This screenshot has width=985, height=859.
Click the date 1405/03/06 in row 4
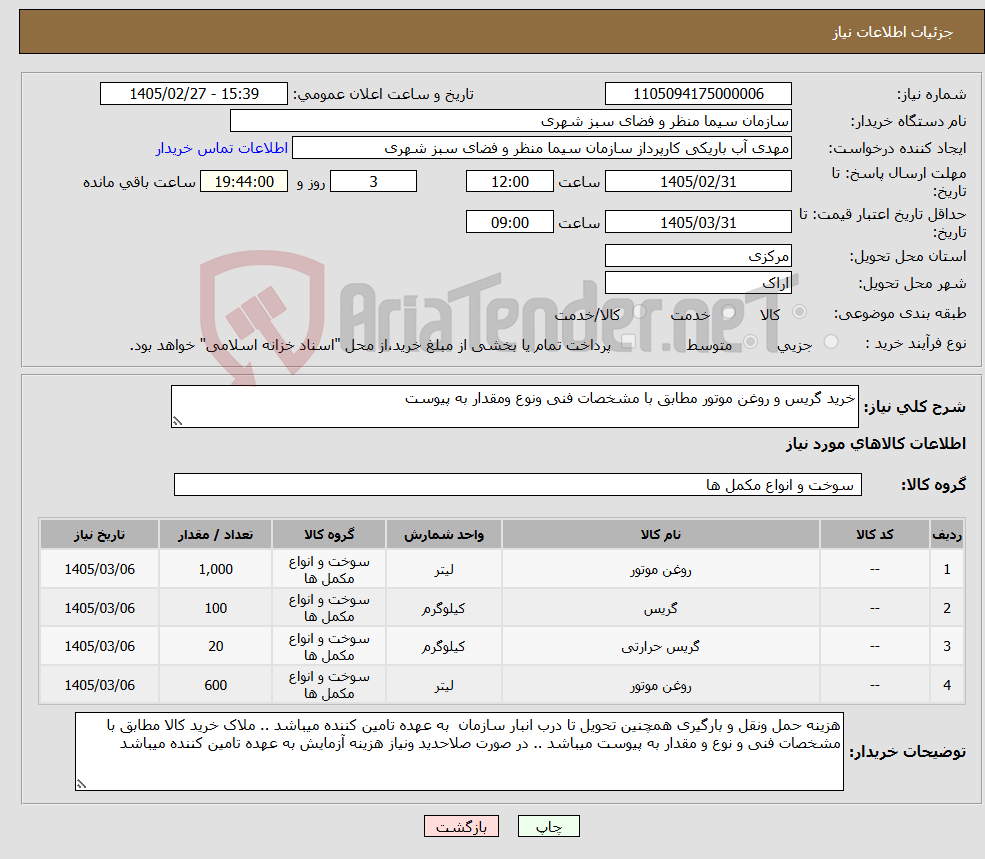coord(99,685)
